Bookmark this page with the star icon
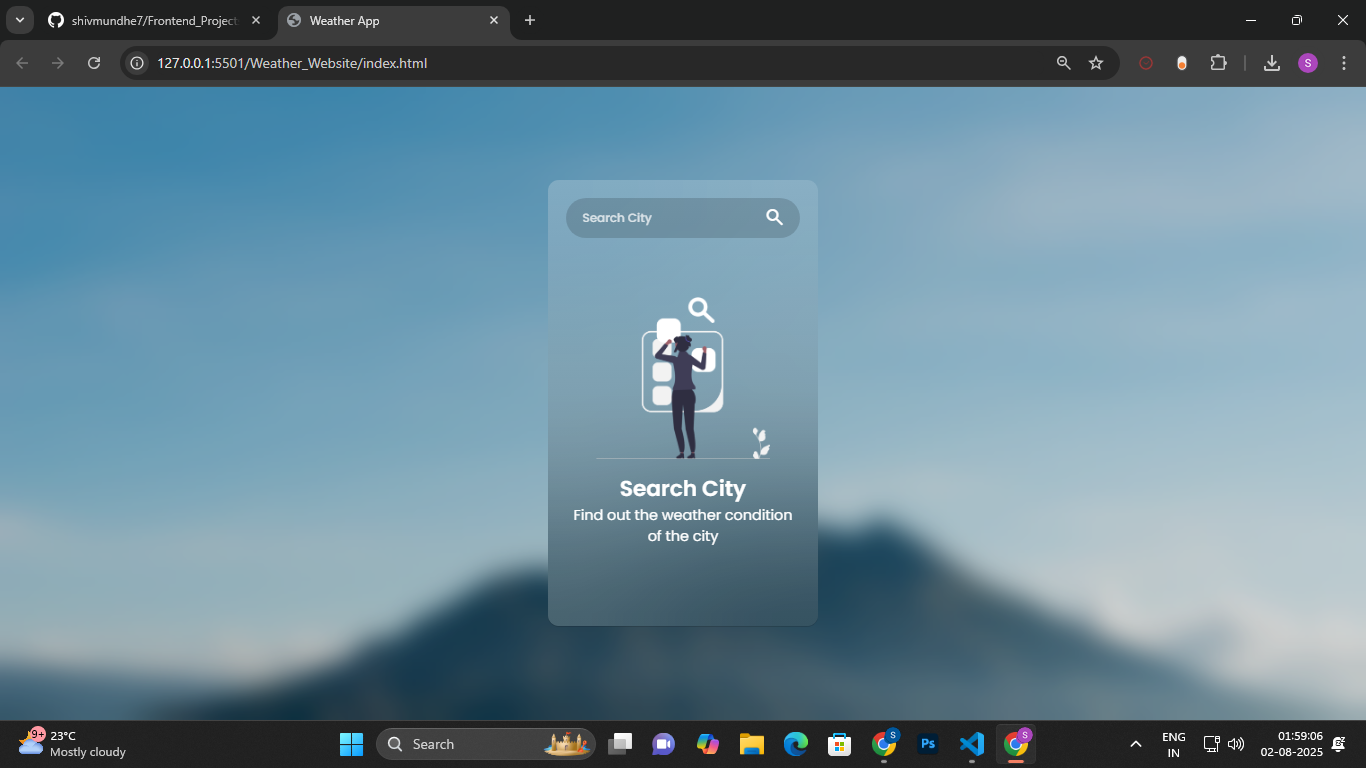 point(1096,63)
